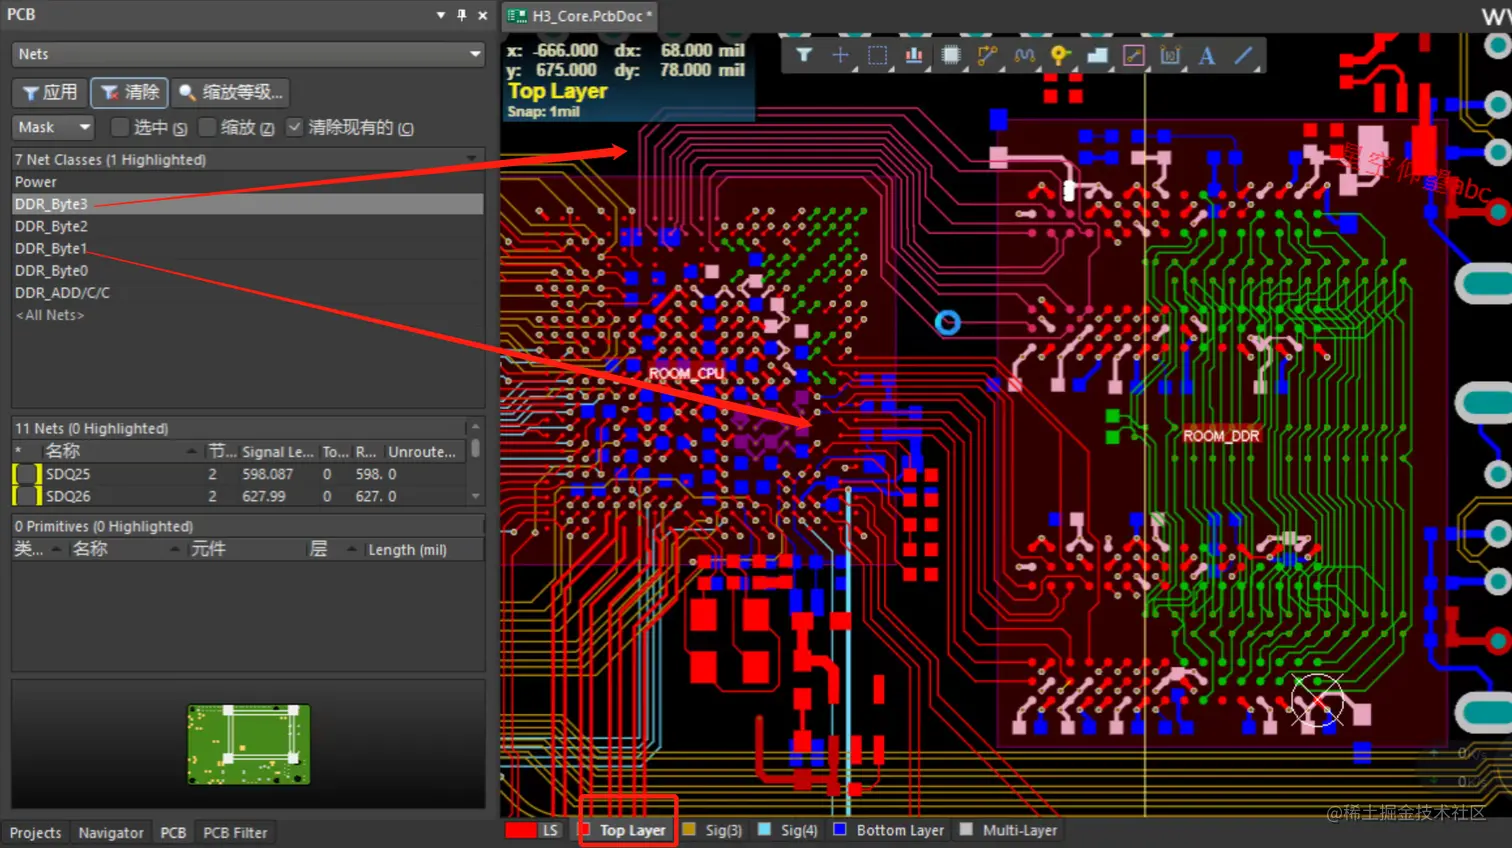
Task: Select the place component chip icon
Action: 951,55
